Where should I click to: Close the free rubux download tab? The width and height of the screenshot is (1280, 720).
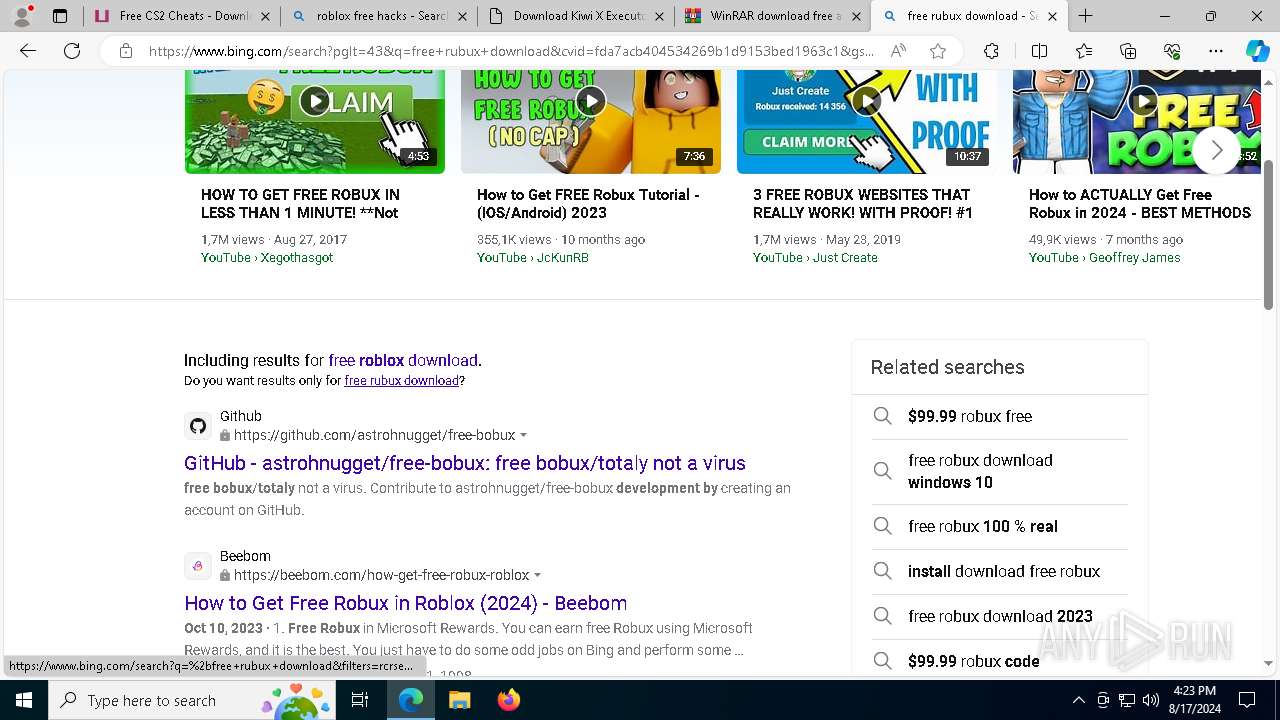(1052, 16)
